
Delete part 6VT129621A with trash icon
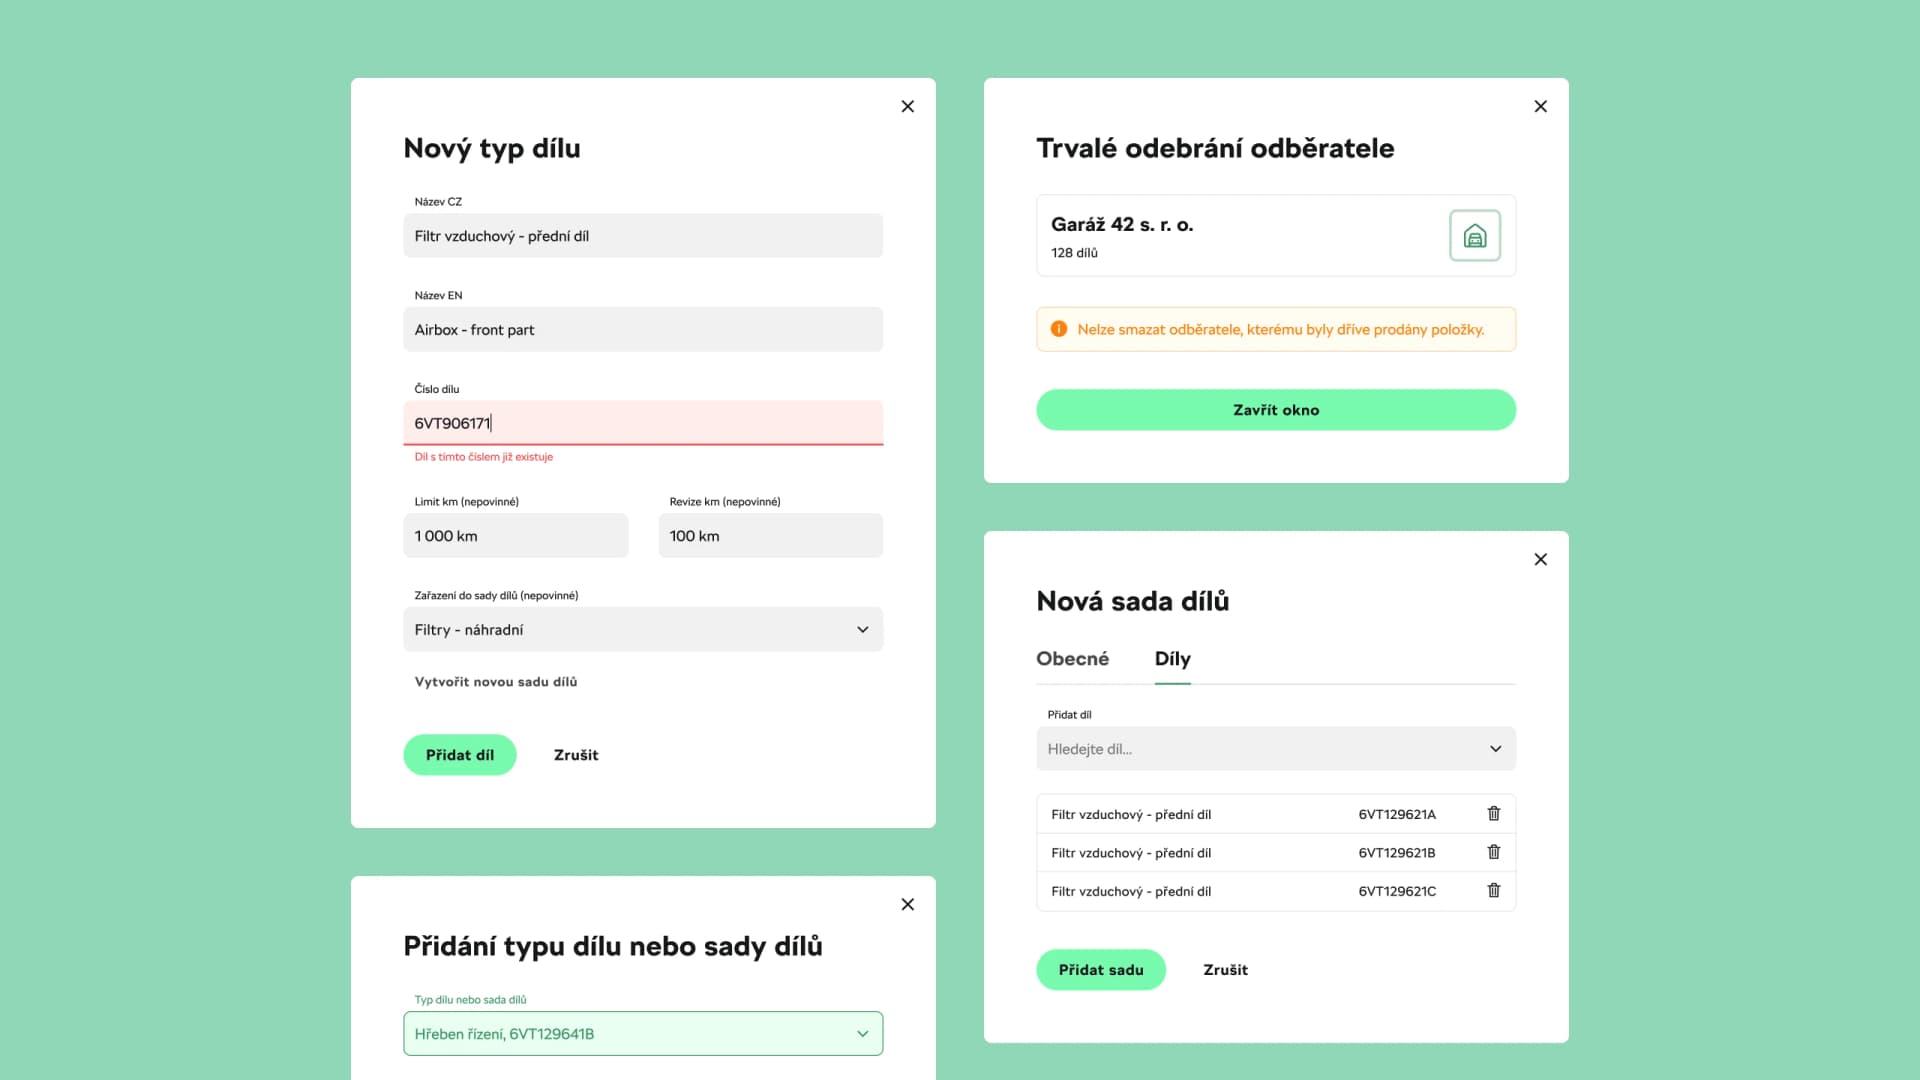pos(1493,814)
